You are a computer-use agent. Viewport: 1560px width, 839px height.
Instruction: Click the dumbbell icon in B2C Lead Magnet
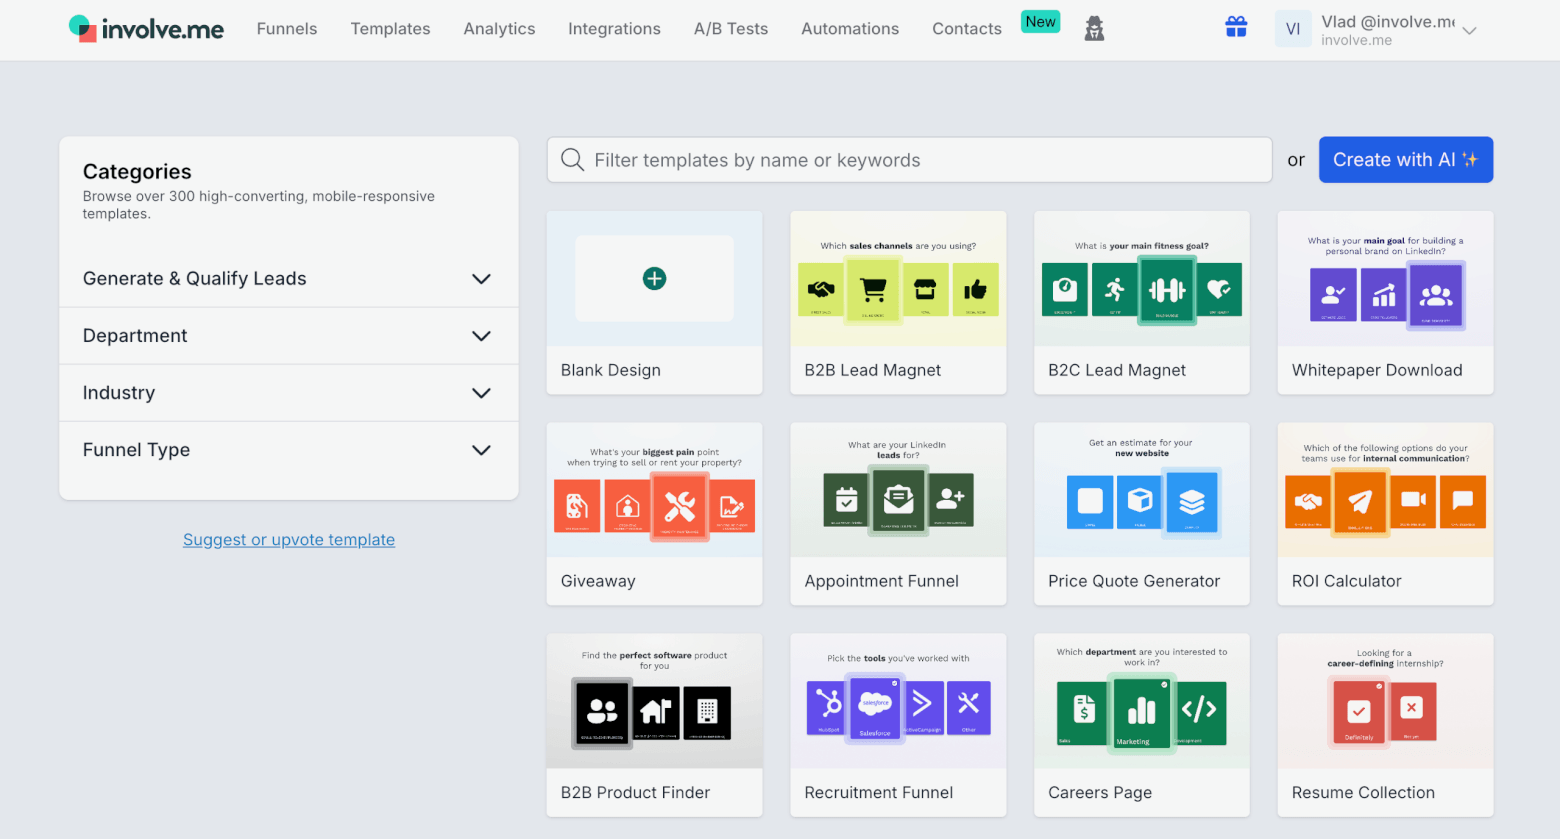(1167, 290)
